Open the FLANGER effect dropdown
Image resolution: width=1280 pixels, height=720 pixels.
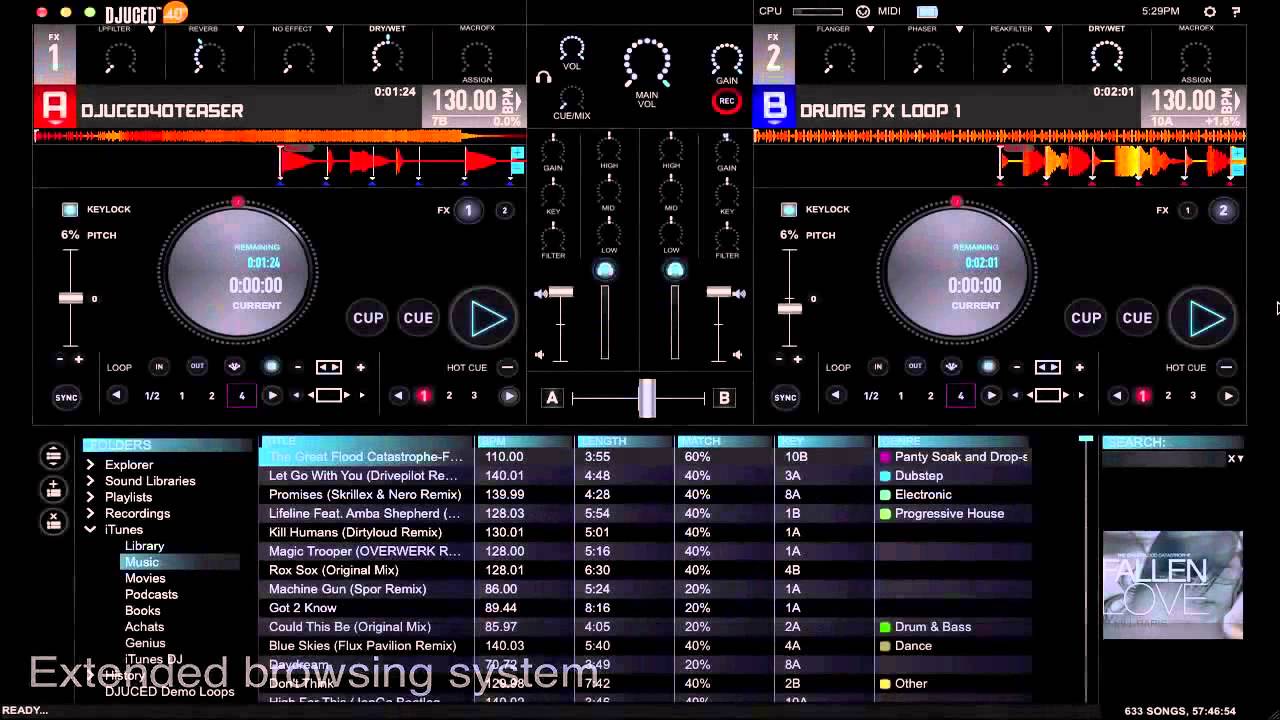coord(871,29)
